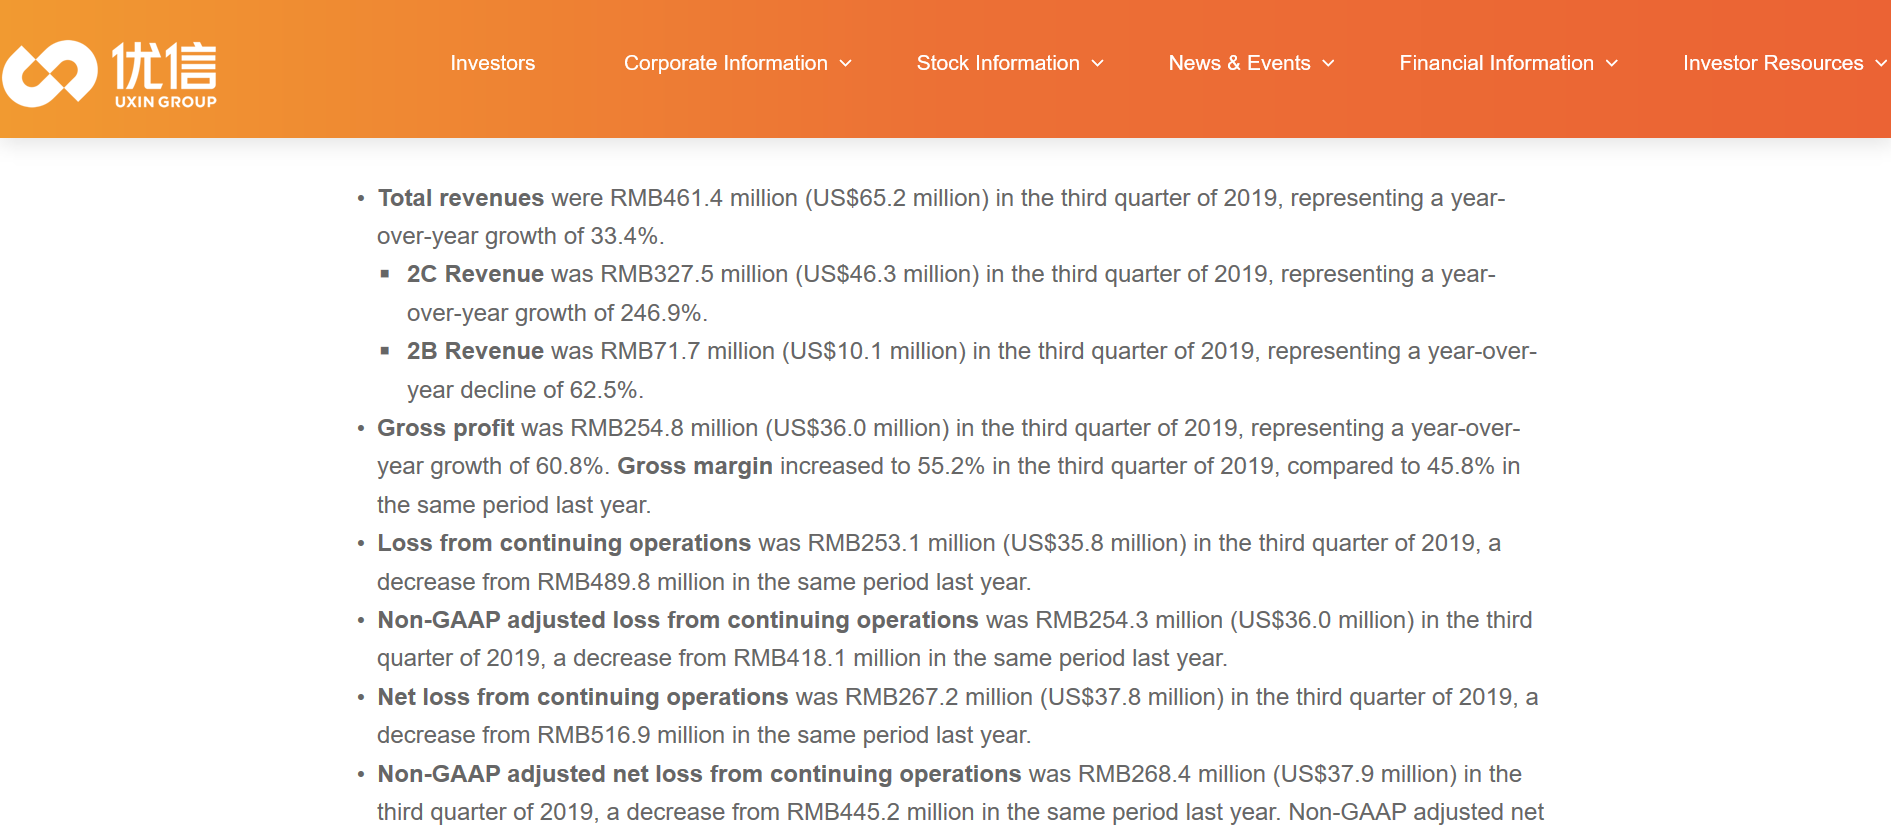
Task: Click the UXIN GROUP logo text
Action: tap(165, 101)
